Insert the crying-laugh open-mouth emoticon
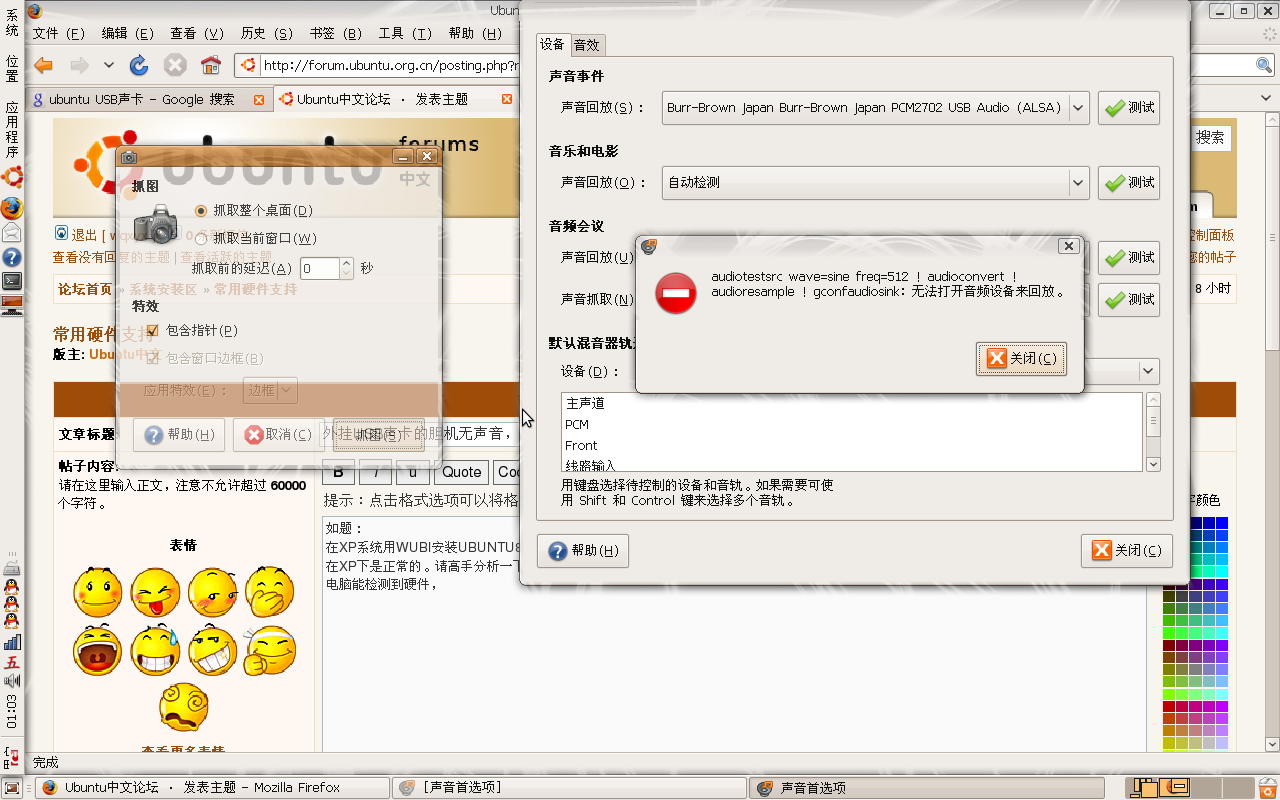1280x800 pixels. 98,651
